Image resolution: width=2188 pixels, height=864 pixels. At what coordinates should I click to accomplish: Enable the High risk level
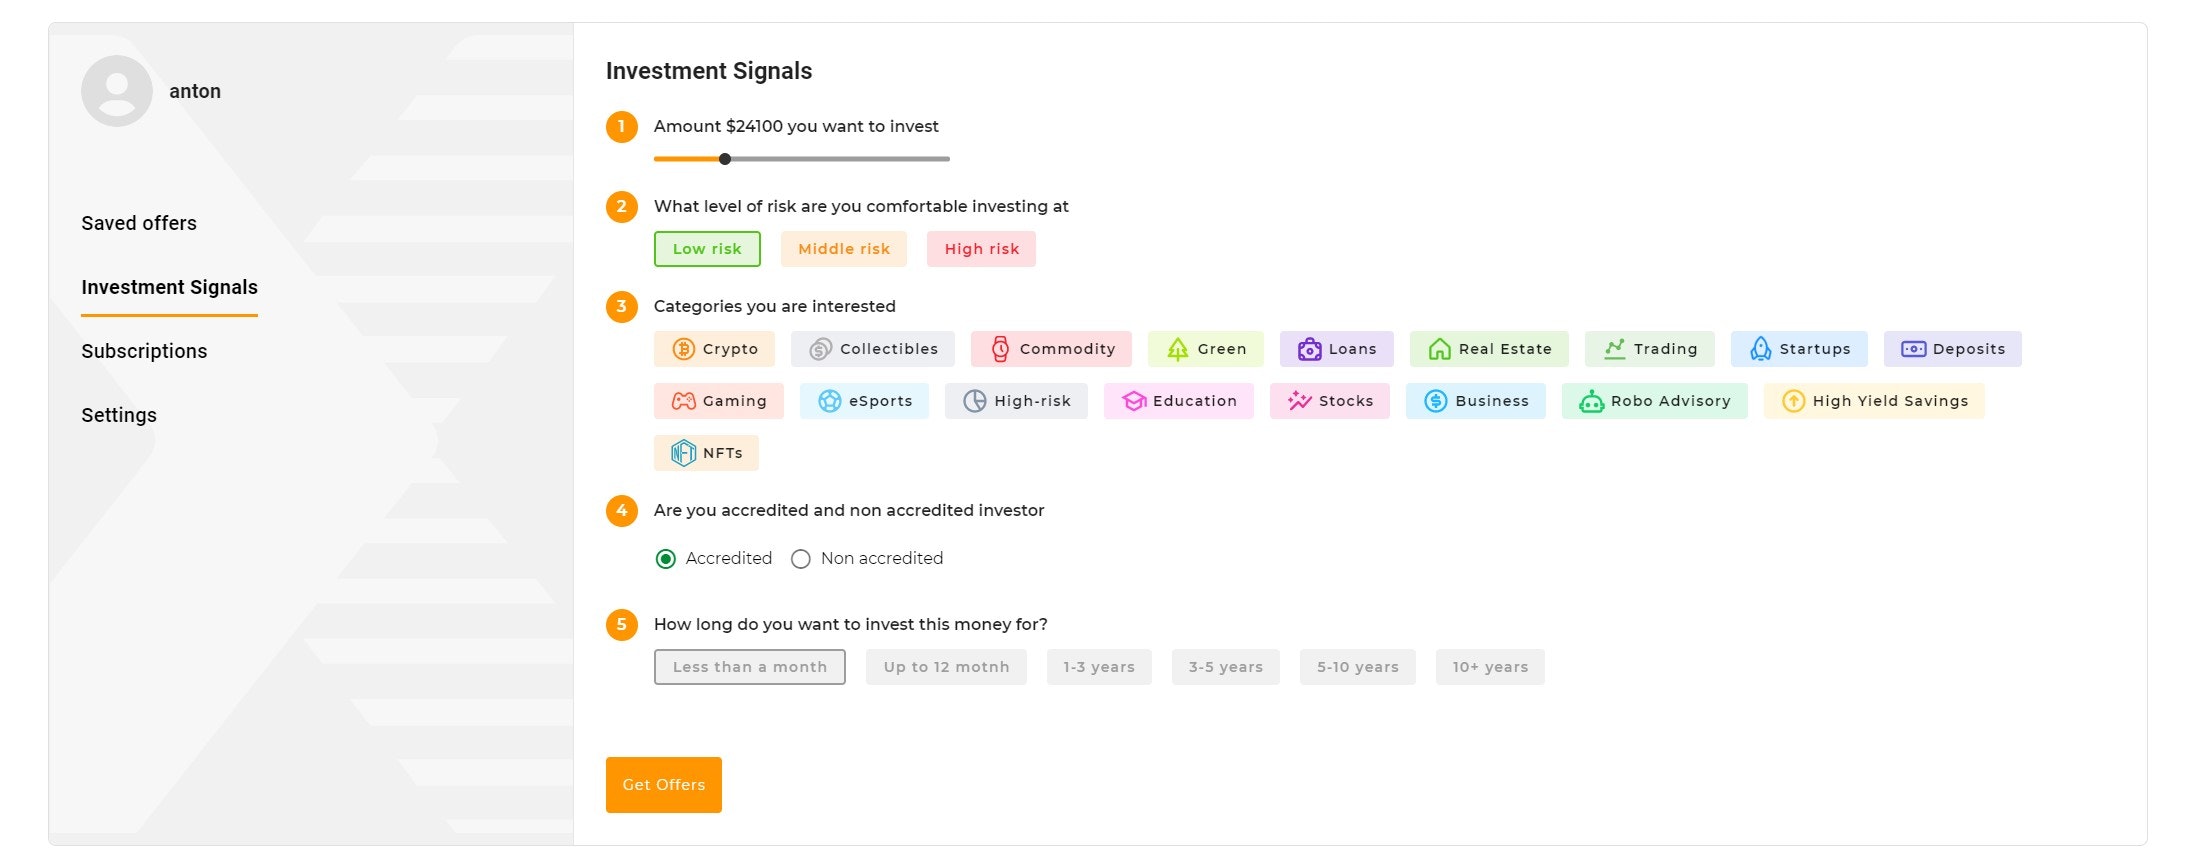[x=981, y=249]
